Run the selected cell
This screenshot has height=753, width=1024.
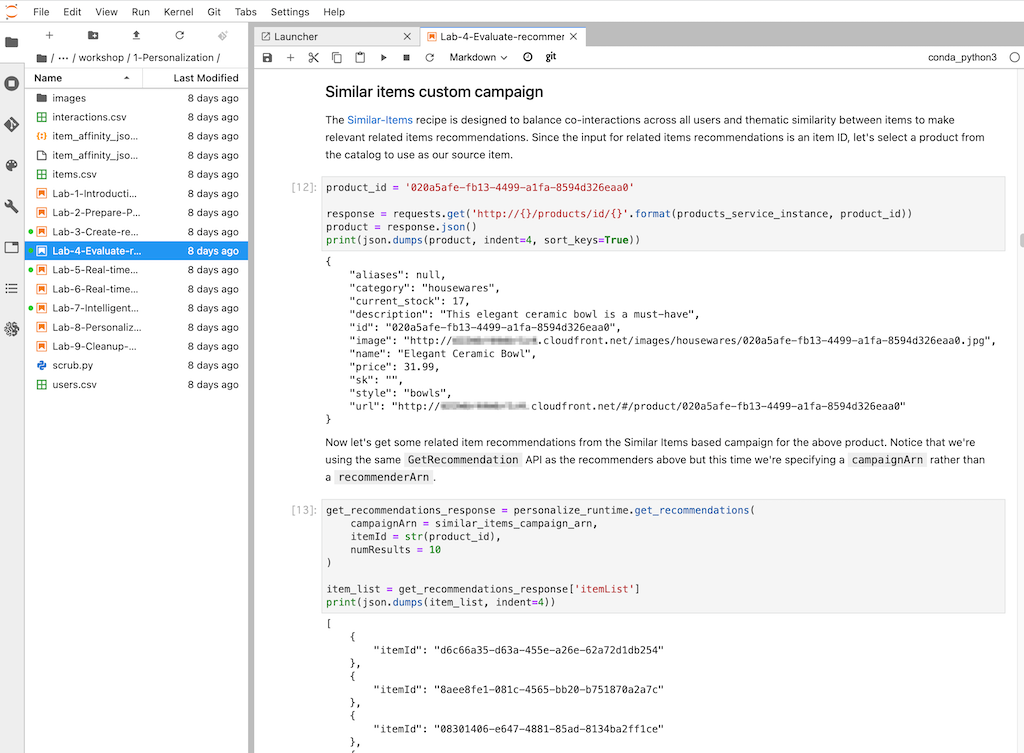pos(383,58)
